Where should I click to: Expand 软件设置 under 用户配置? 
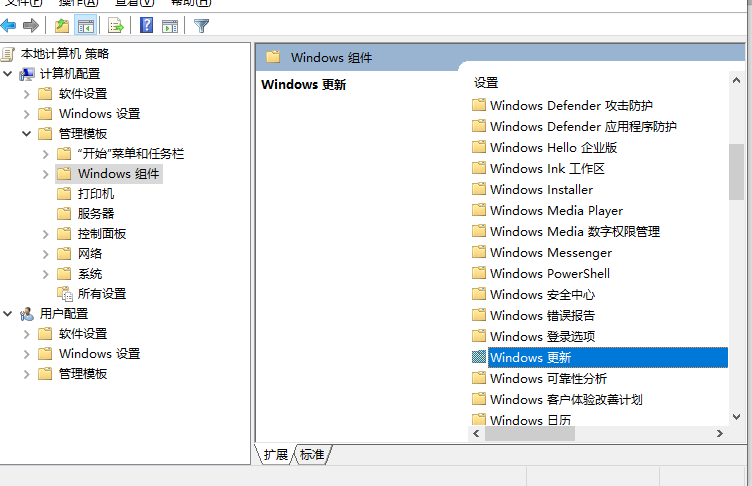[27, 334]
